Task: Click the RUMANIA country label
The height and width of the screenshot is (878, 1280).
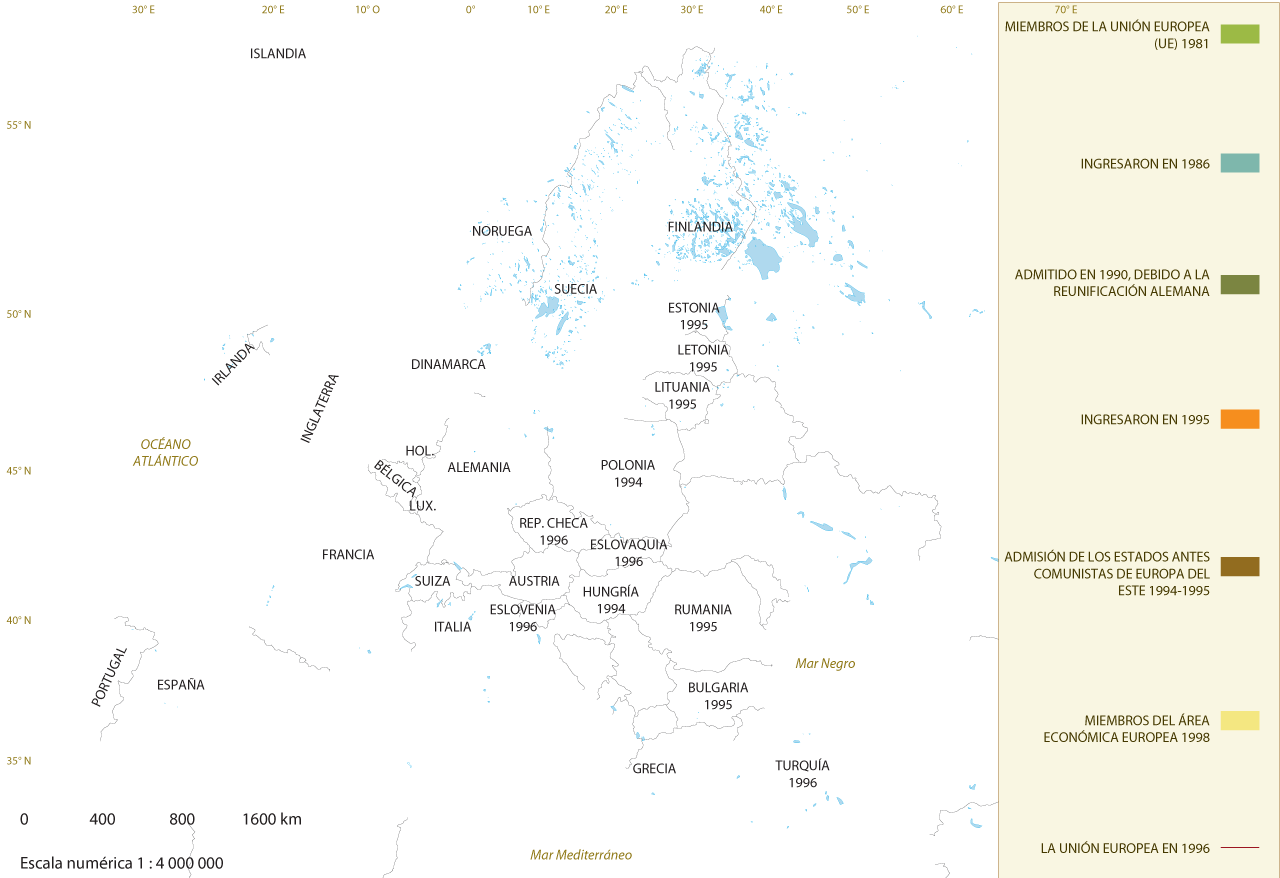Action: [x=702, y=609]
